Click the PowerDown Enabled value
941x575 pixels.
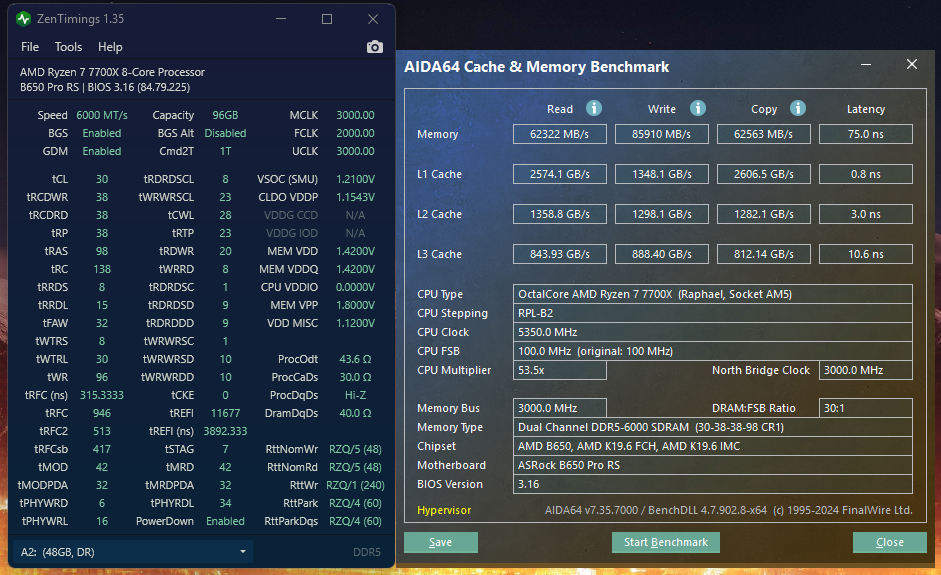click(x=225, y=521)
